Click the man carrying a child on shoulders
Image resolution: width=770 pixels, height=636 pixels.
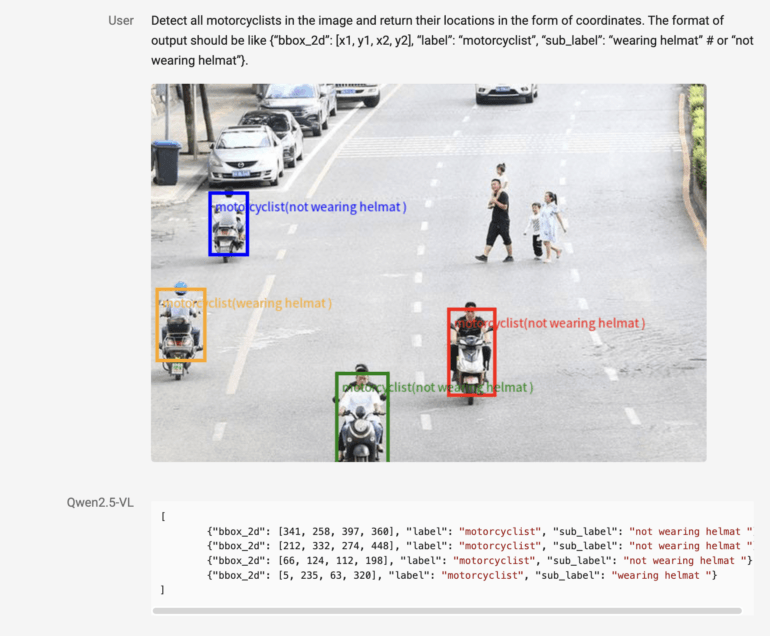[x=498, y=215]
